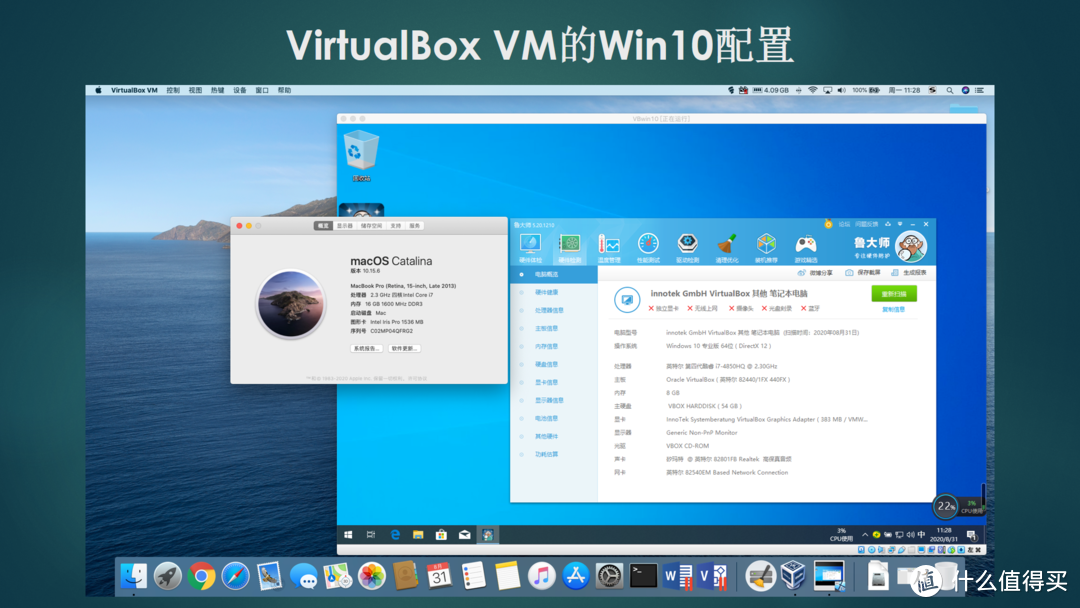Open Mail app on Win10 taskbar
Image resolution: width=1080 pixels, height=608 pixels.
pyautogui.click(x=465, y=534)
